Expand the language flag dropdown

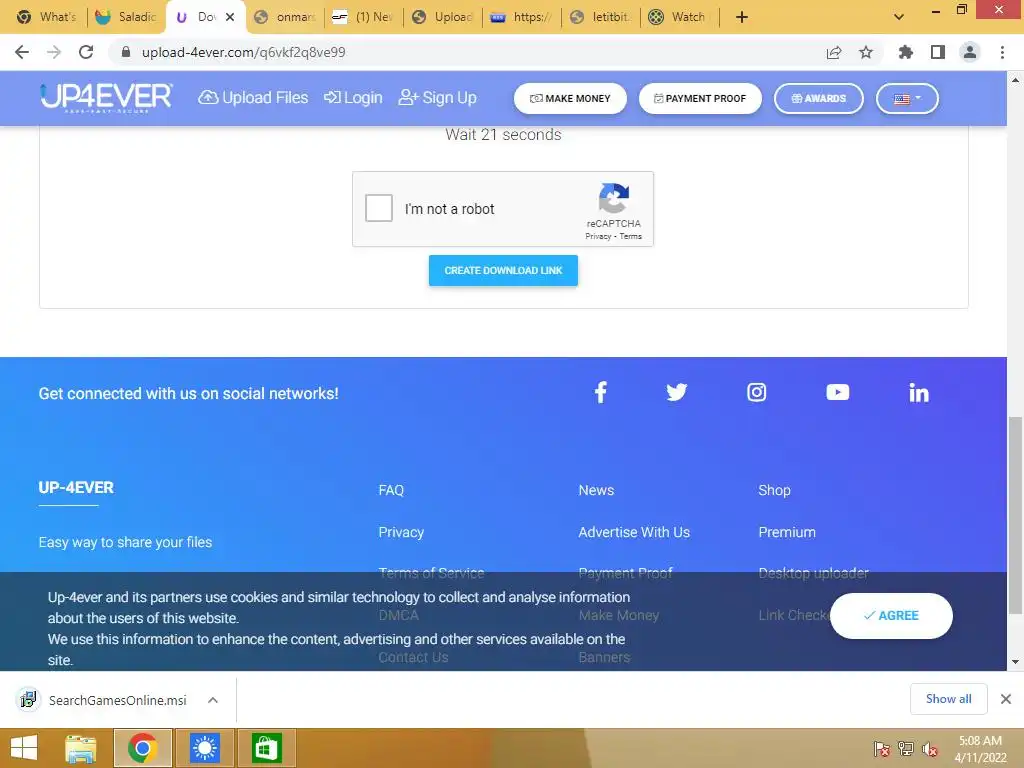point(907,99)
